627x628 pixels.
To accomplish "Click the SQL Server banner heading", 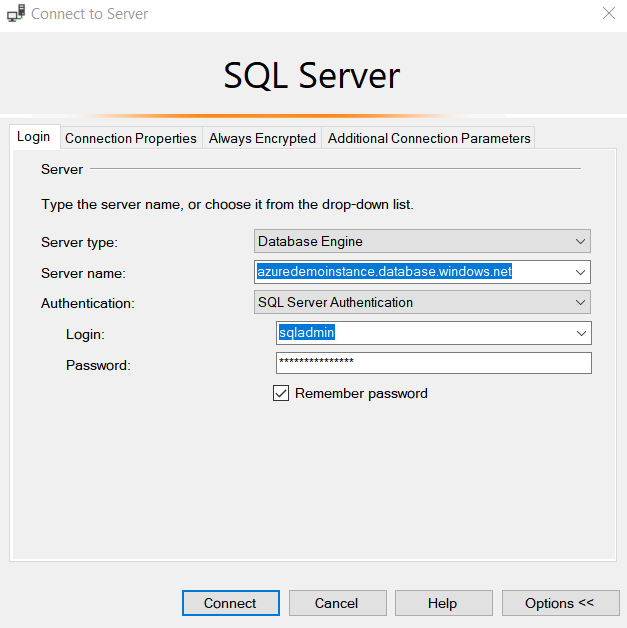I will (312, 77).
